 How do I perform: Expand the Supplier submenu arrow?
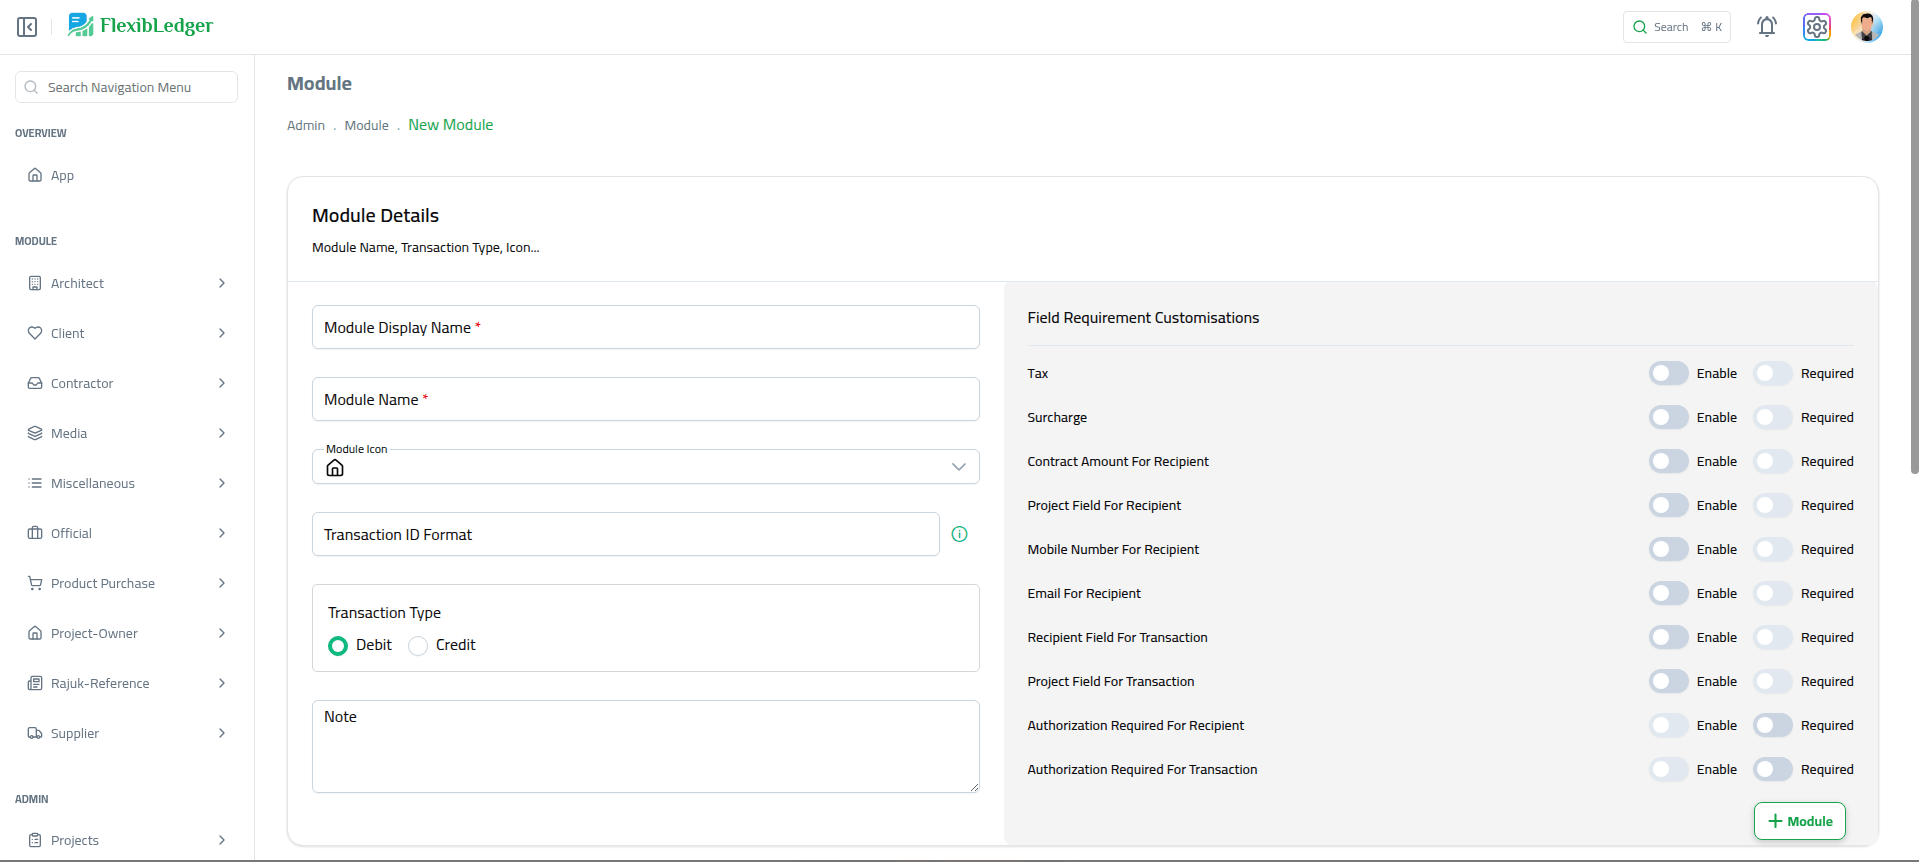click(x=222, y=733)
